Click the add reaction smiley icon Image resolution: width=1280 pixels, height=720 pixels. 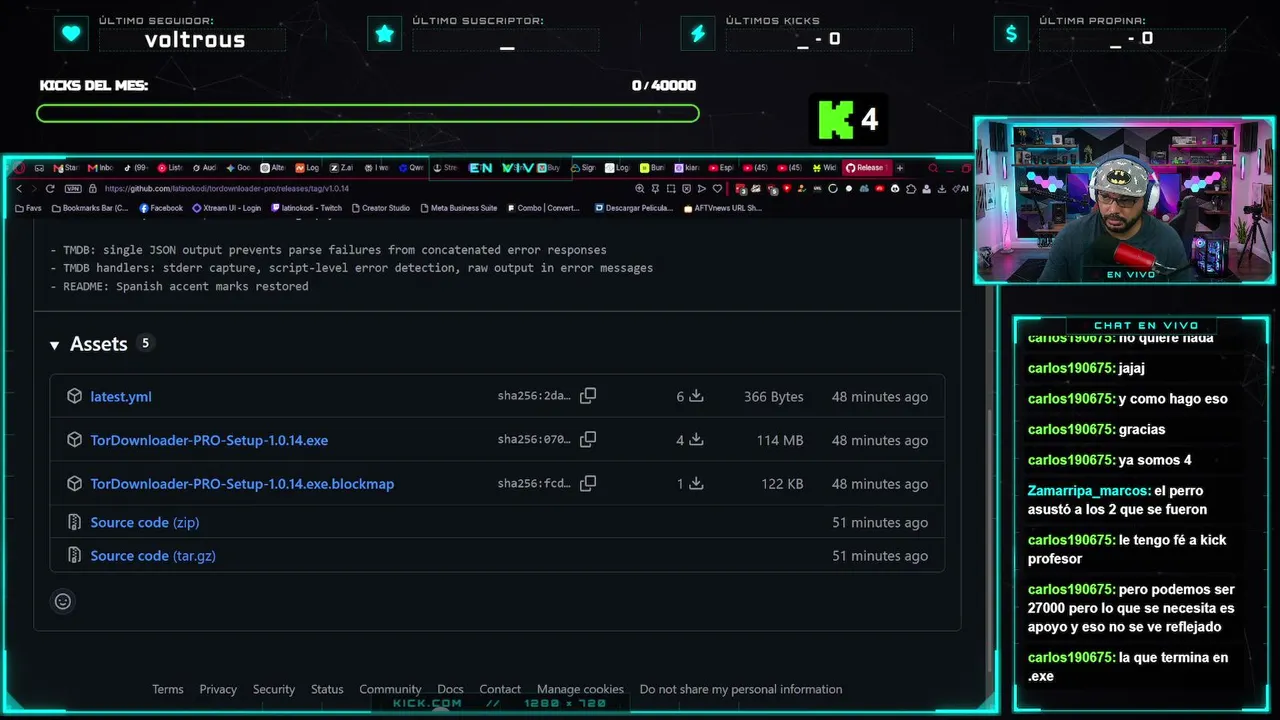pyautogui.click(x=63, y=601)
